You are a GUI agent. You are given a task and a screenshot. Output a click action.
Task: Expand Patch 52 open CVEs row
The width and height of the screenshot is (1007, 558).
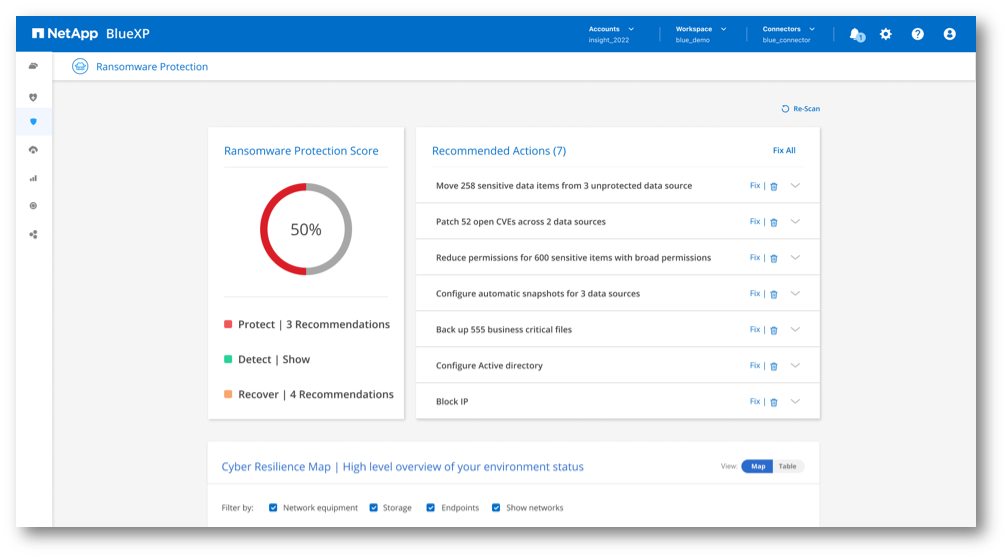pos(795,222)
